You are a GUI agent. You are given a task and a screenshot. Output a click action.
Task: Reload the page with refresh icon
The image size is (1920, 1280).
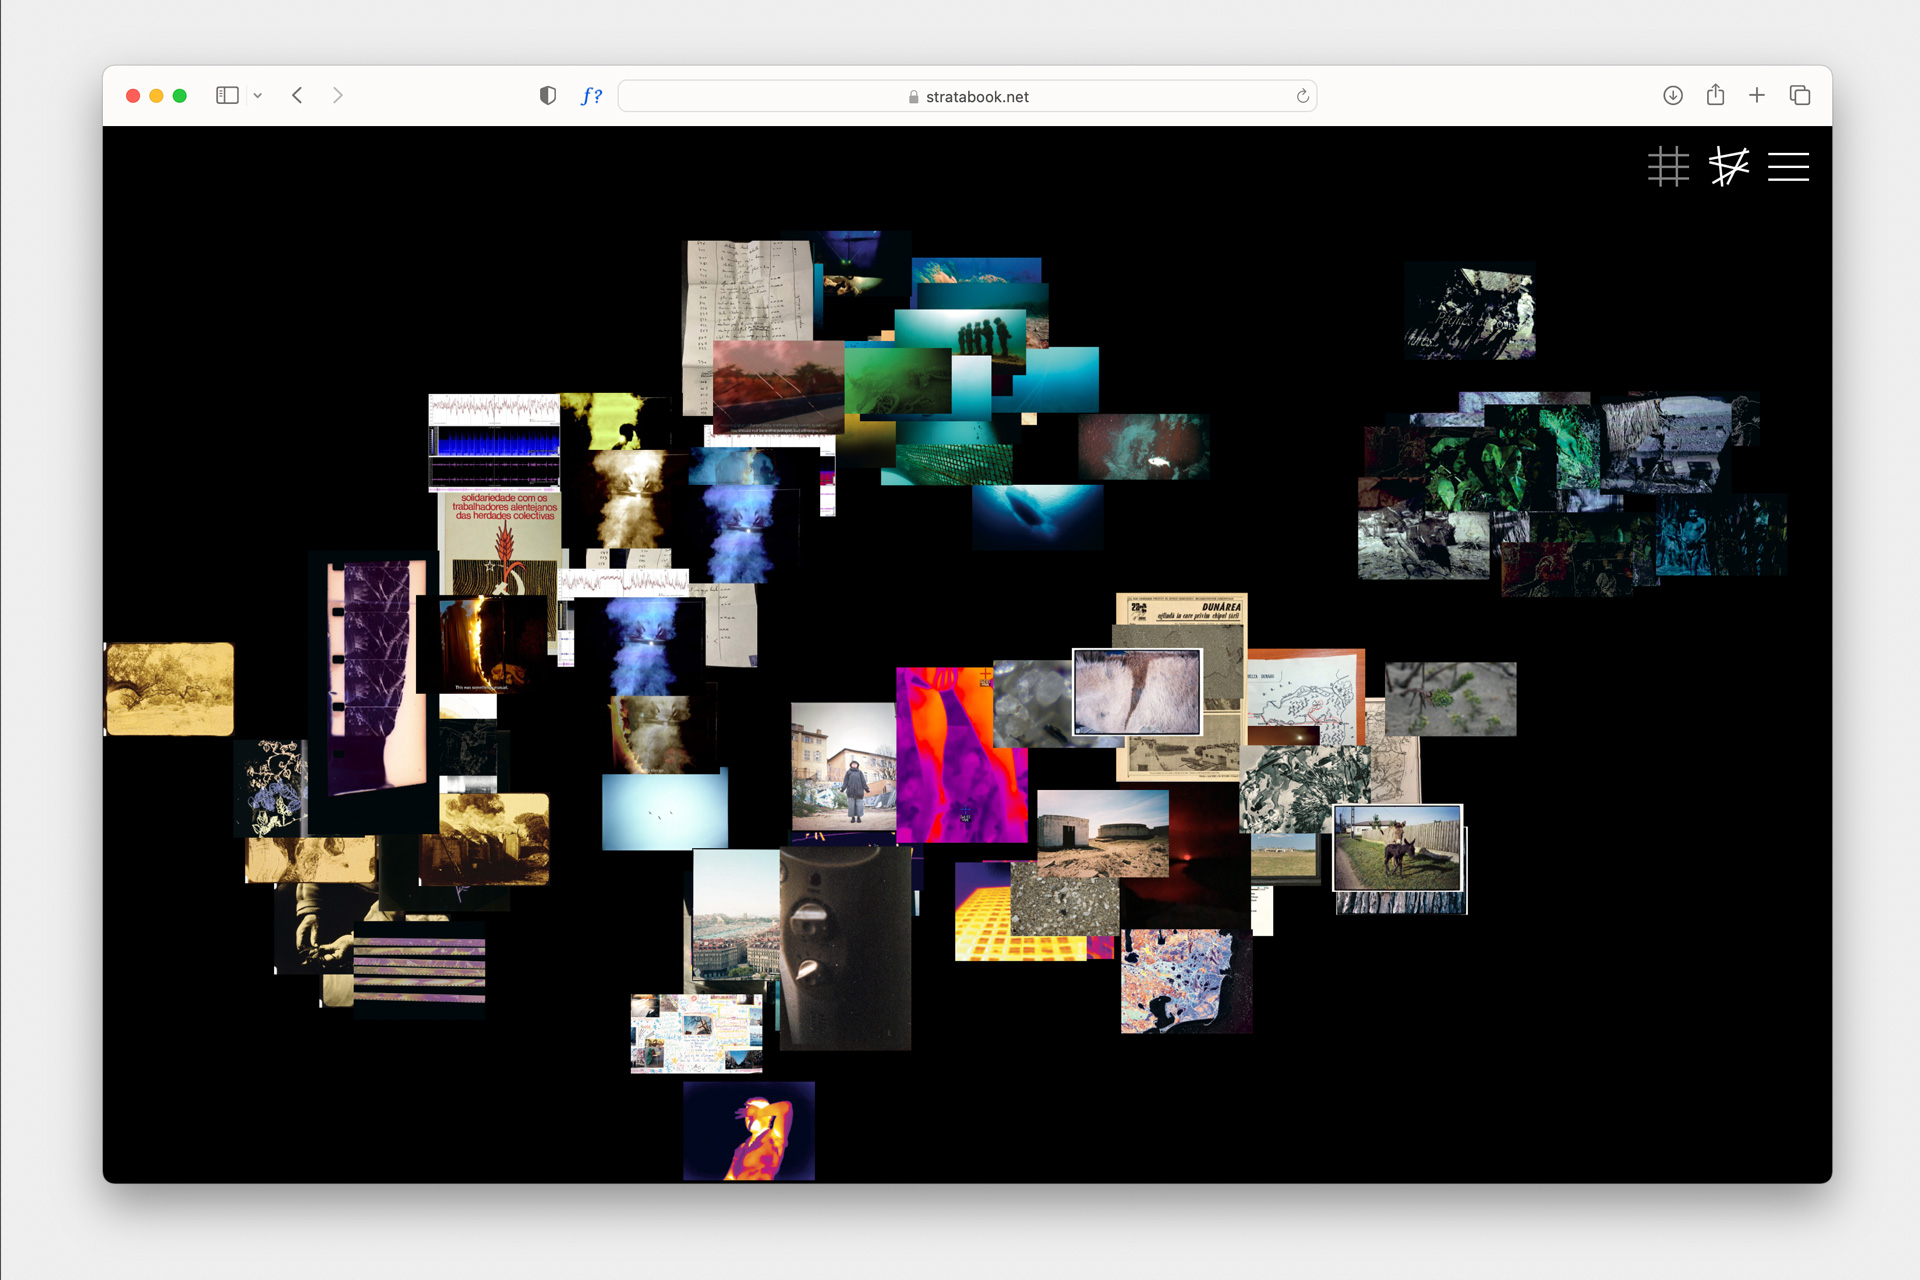(1302, 96)
